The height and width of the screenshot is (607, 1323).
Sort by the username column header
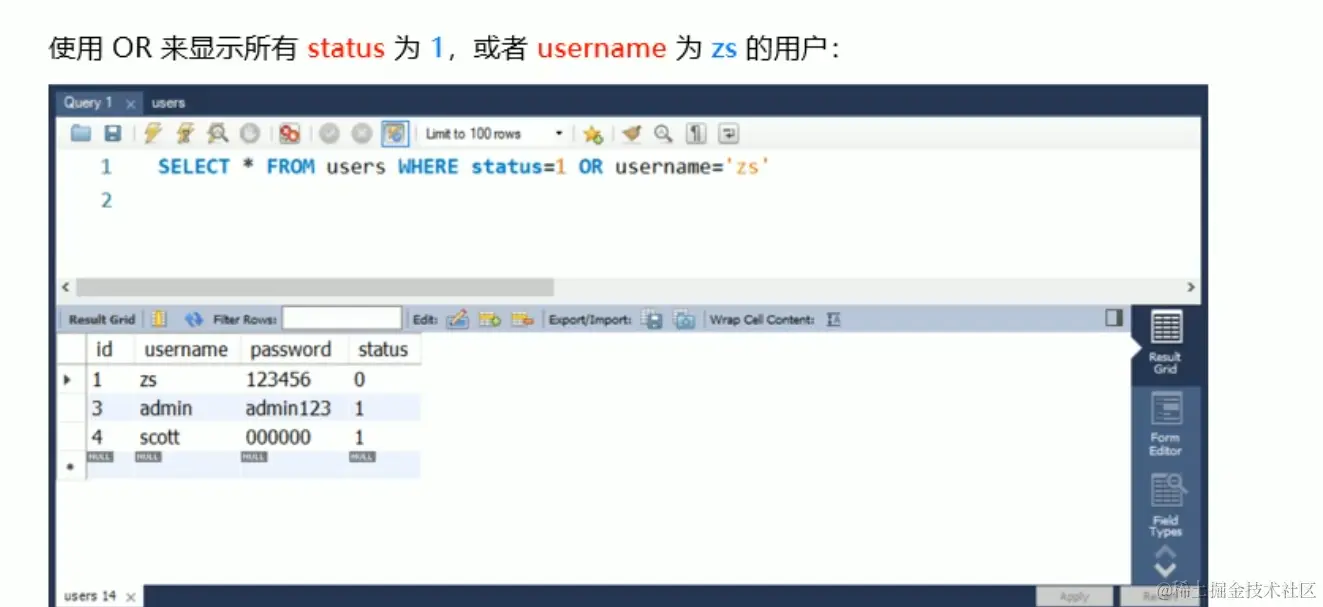[x=186, y=349]
